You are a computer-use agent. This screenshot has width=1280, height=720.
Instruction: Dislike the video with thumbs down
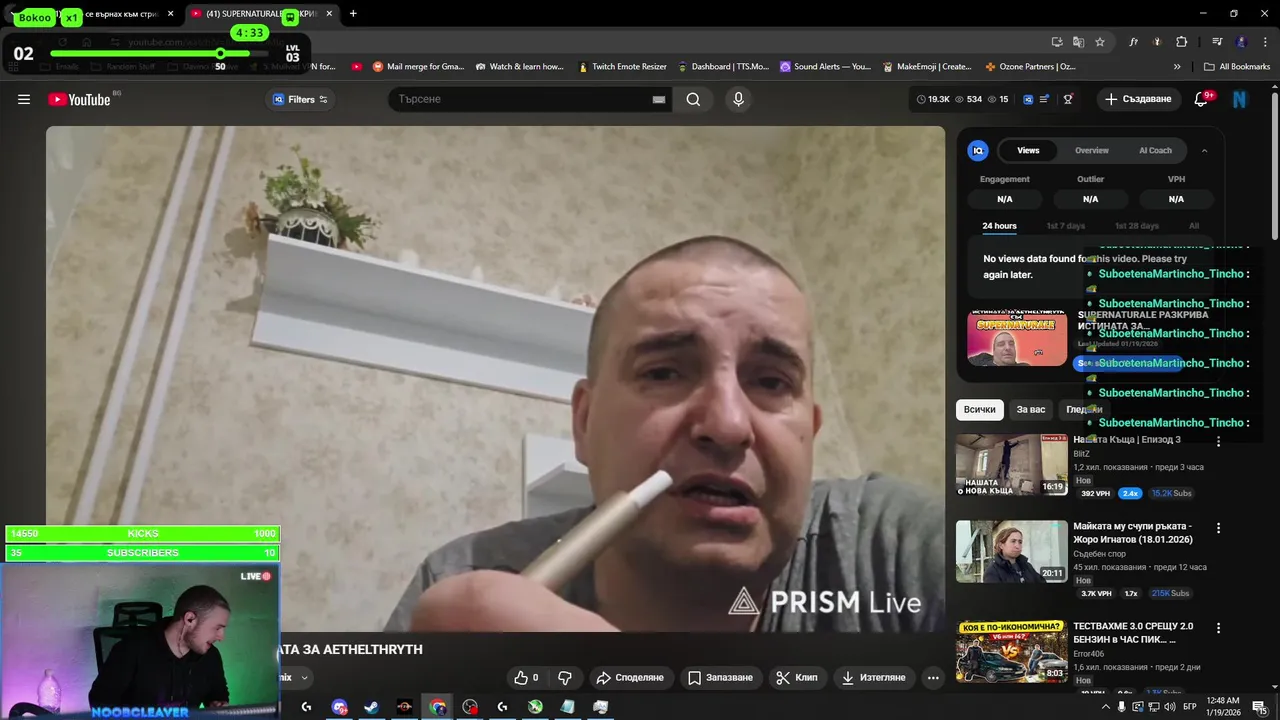565,677
